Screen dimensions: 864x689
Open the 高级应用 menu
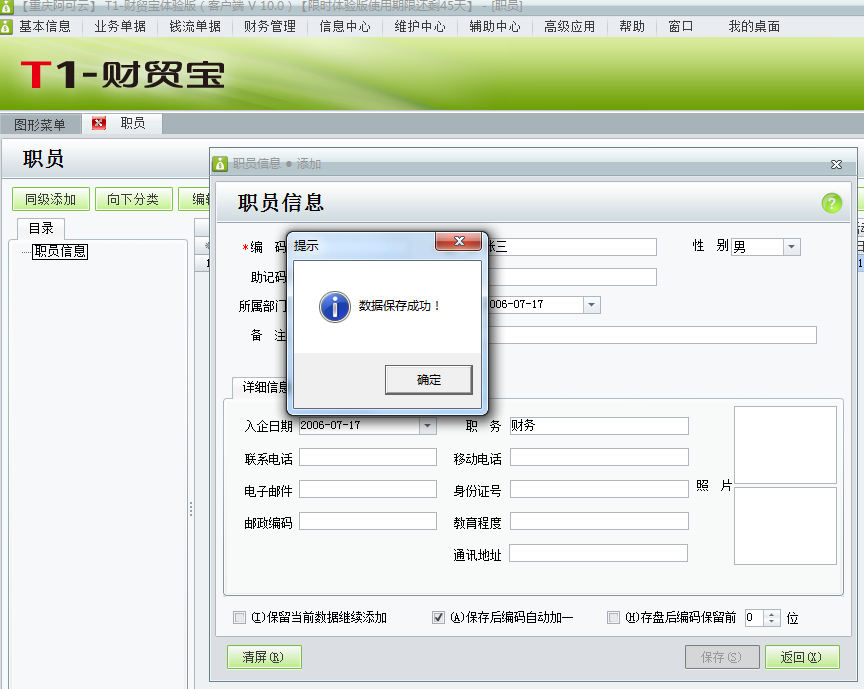coord(570,26)
